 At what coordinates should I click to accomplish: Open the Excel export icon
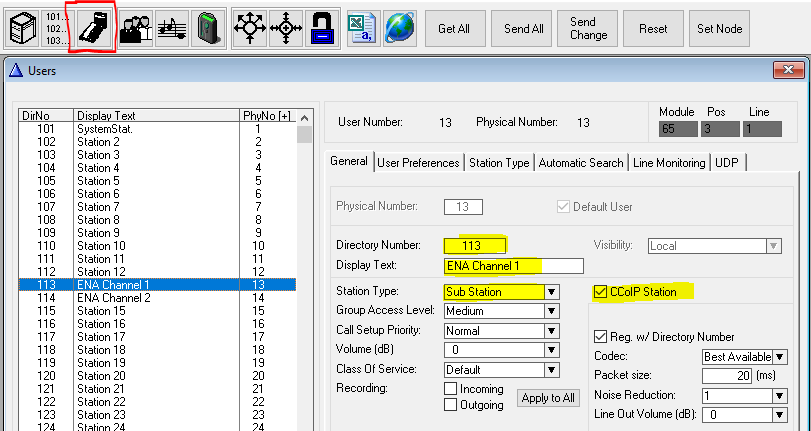(x=364, y=28)
